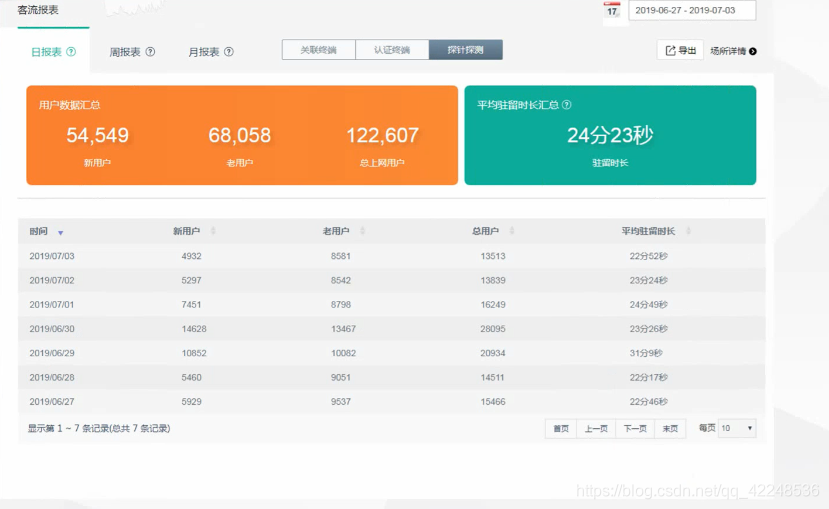The height and width of the screenshot is (509, 829).
Task: Click the 24分23秒 dwell time value
Action: [610, 135]
